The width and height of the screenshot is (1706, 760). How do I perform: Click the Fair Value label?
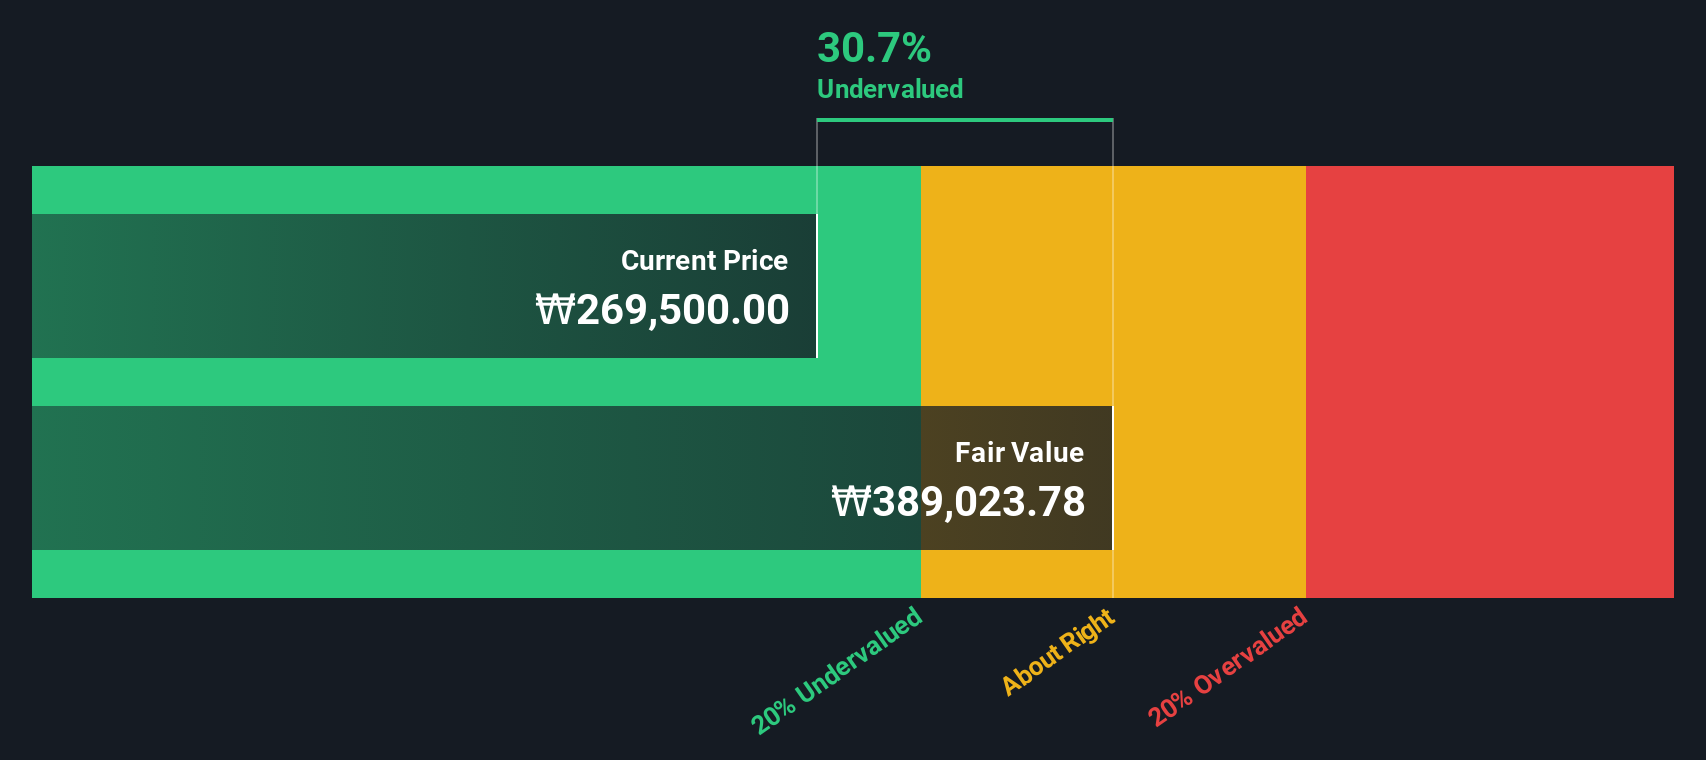pyautogui.click(x=1019, y=453)
